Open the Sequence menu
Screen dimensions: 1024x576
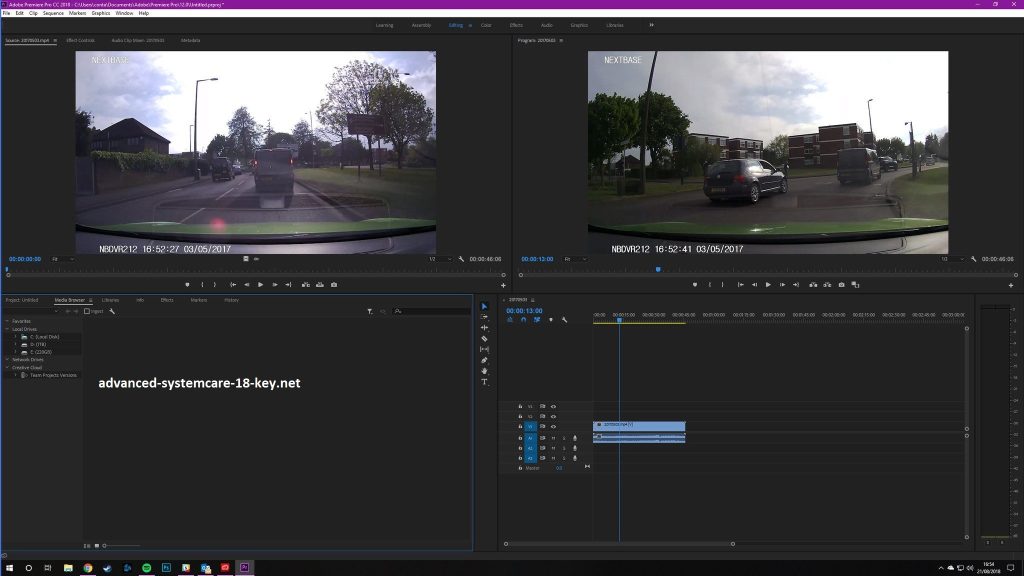pos(53,13)
